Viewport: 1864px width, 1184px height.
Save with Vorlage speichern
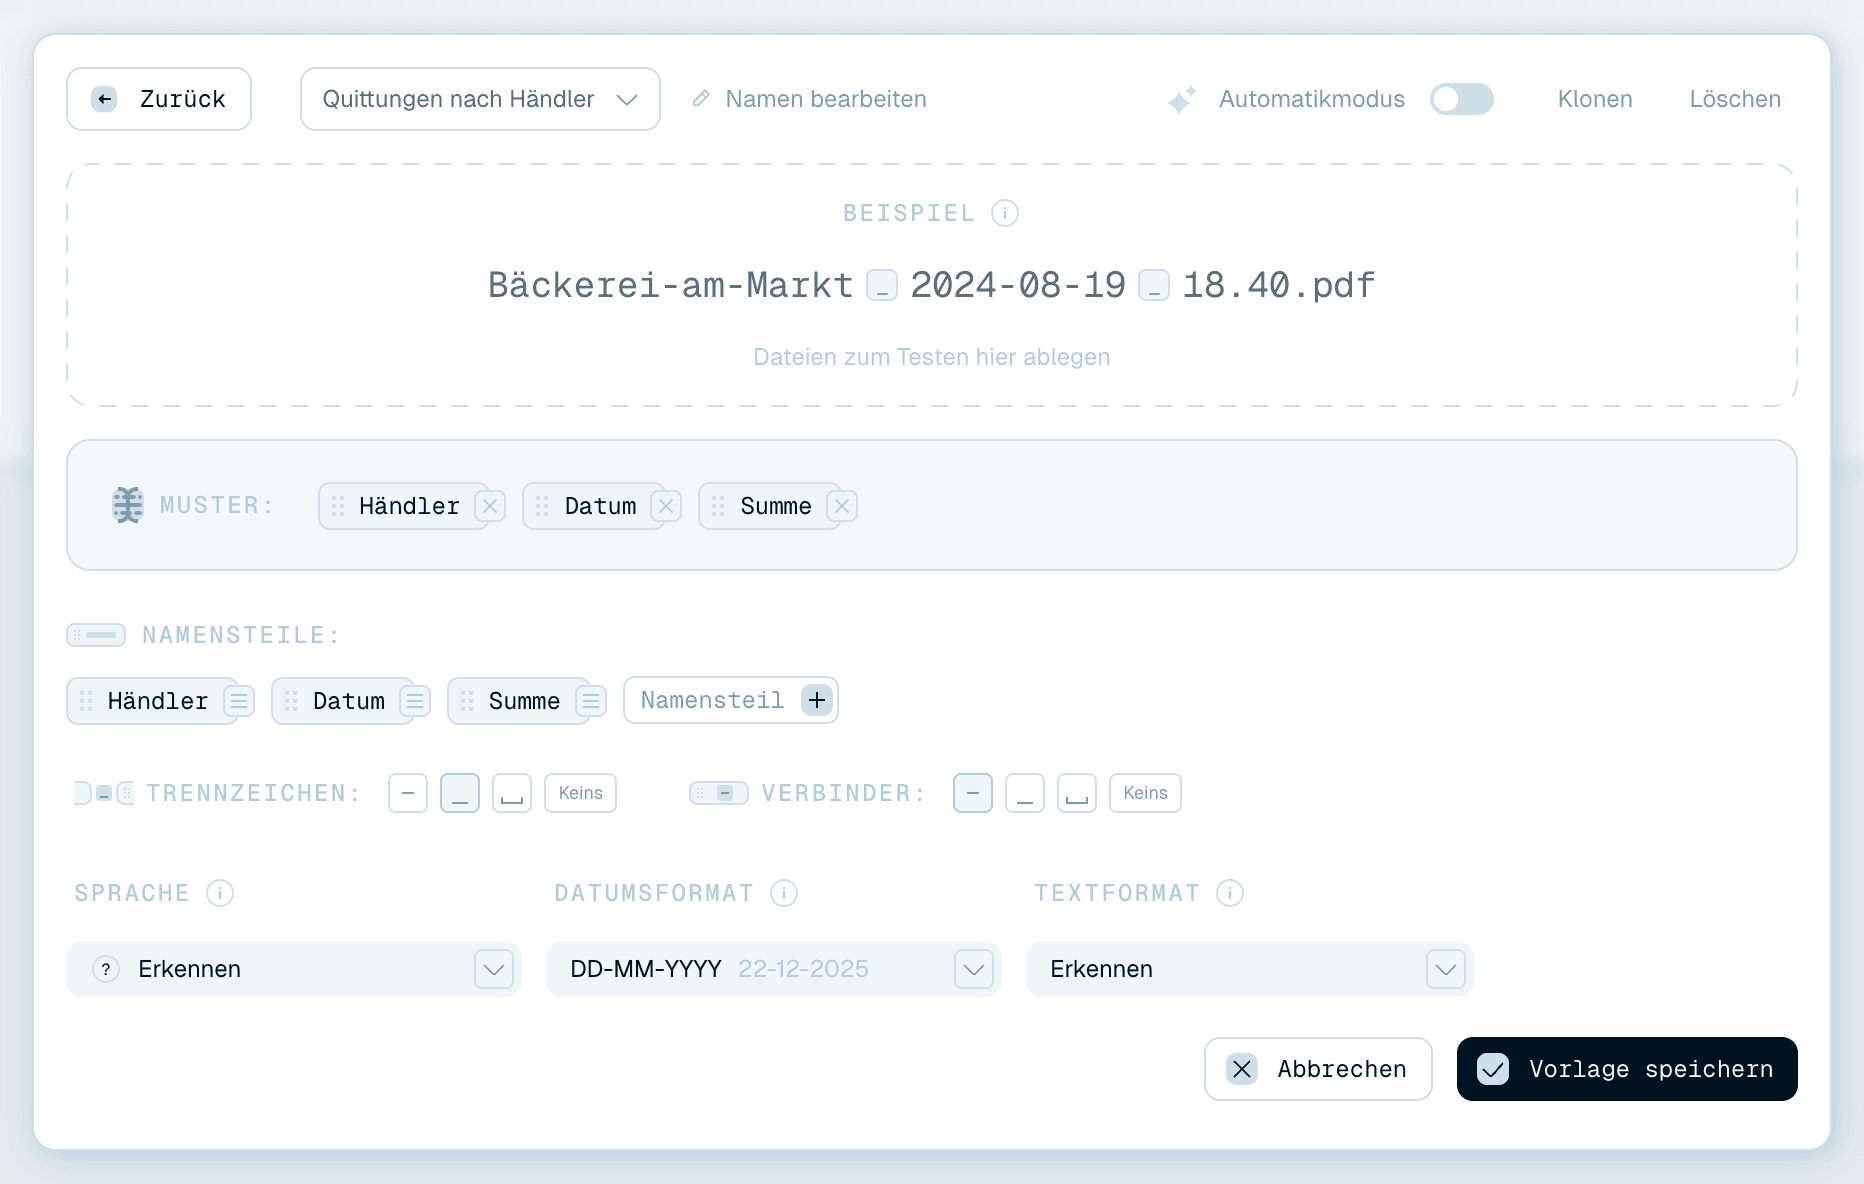1627,1069
